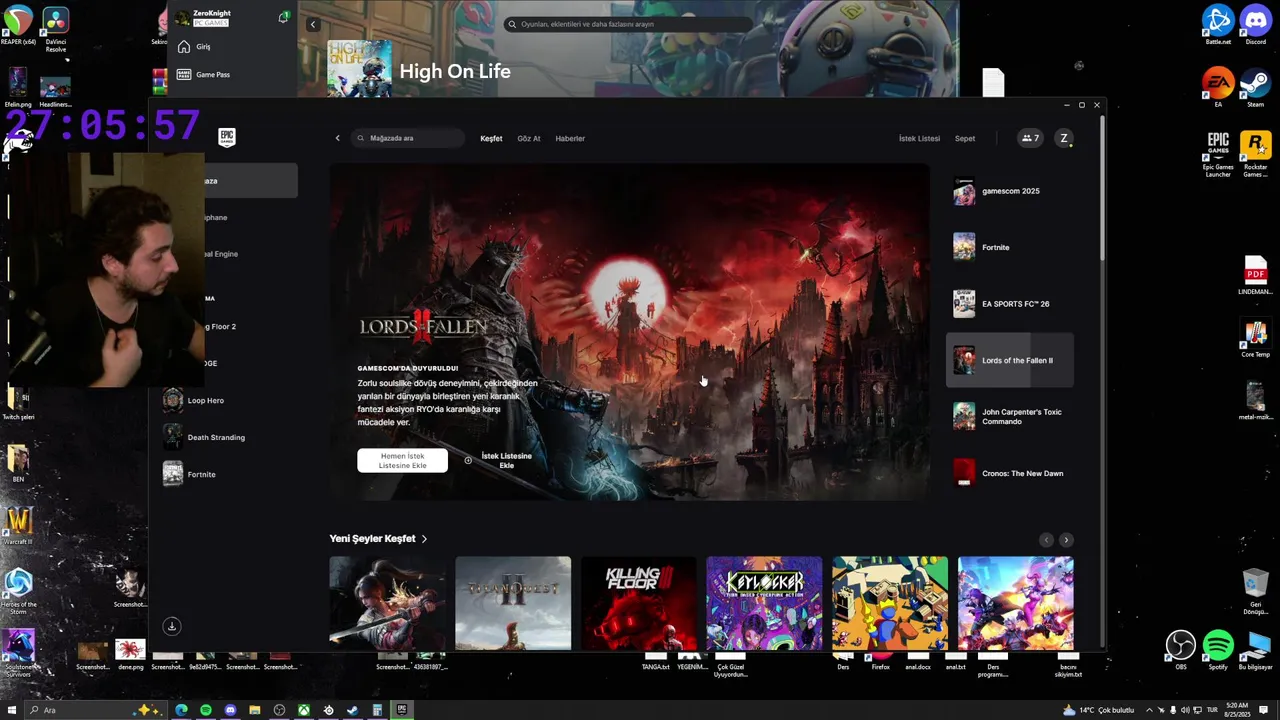
Task: Click the Mağazada ara search field
Action: 408,138
